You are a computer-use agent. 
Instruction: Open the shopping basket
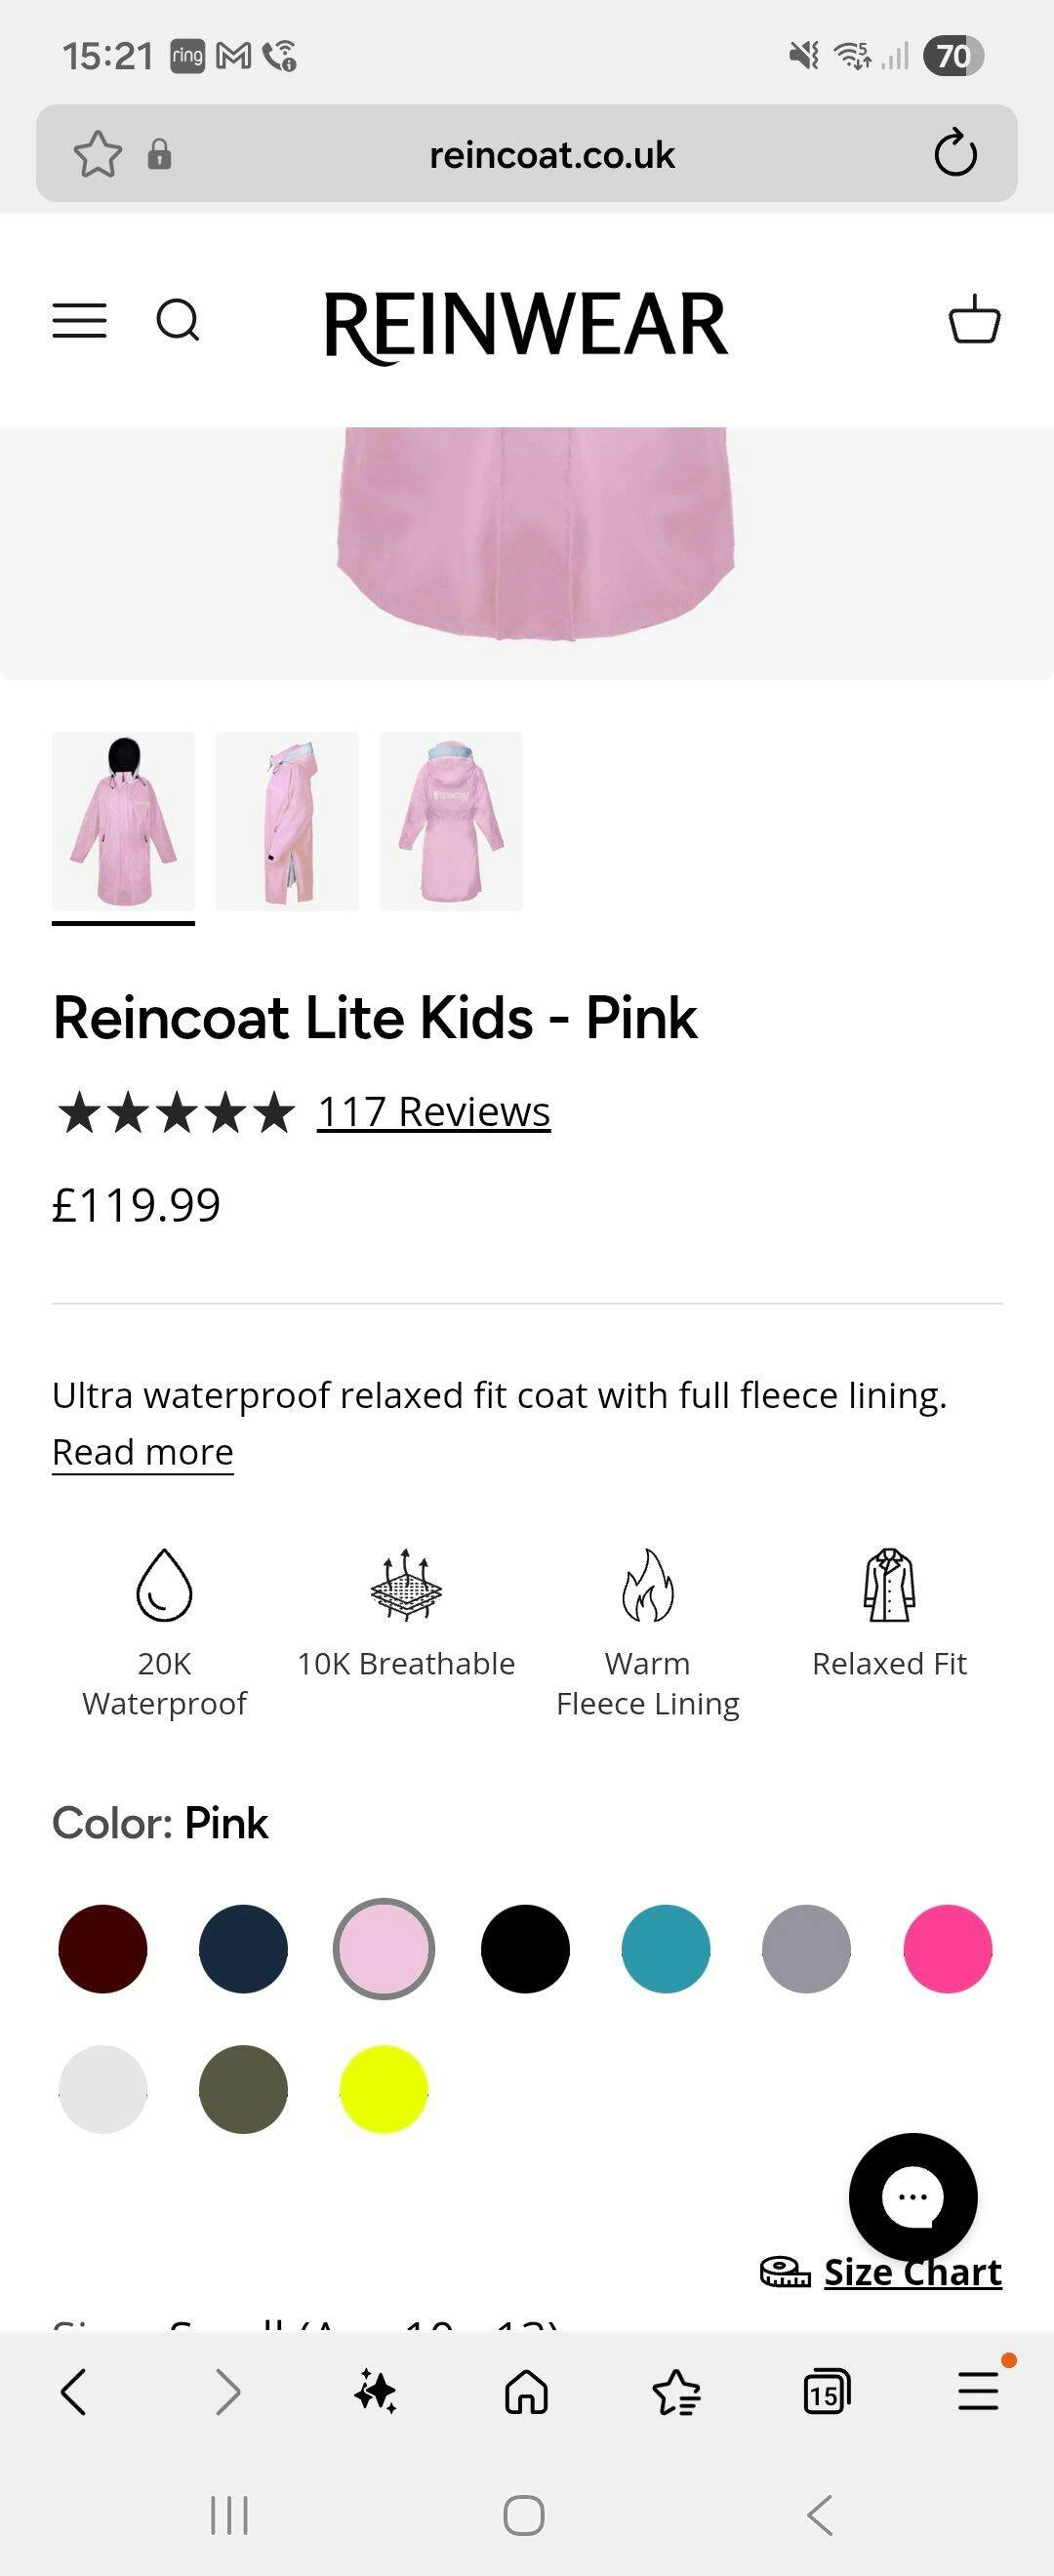click(x=974, y=320)
